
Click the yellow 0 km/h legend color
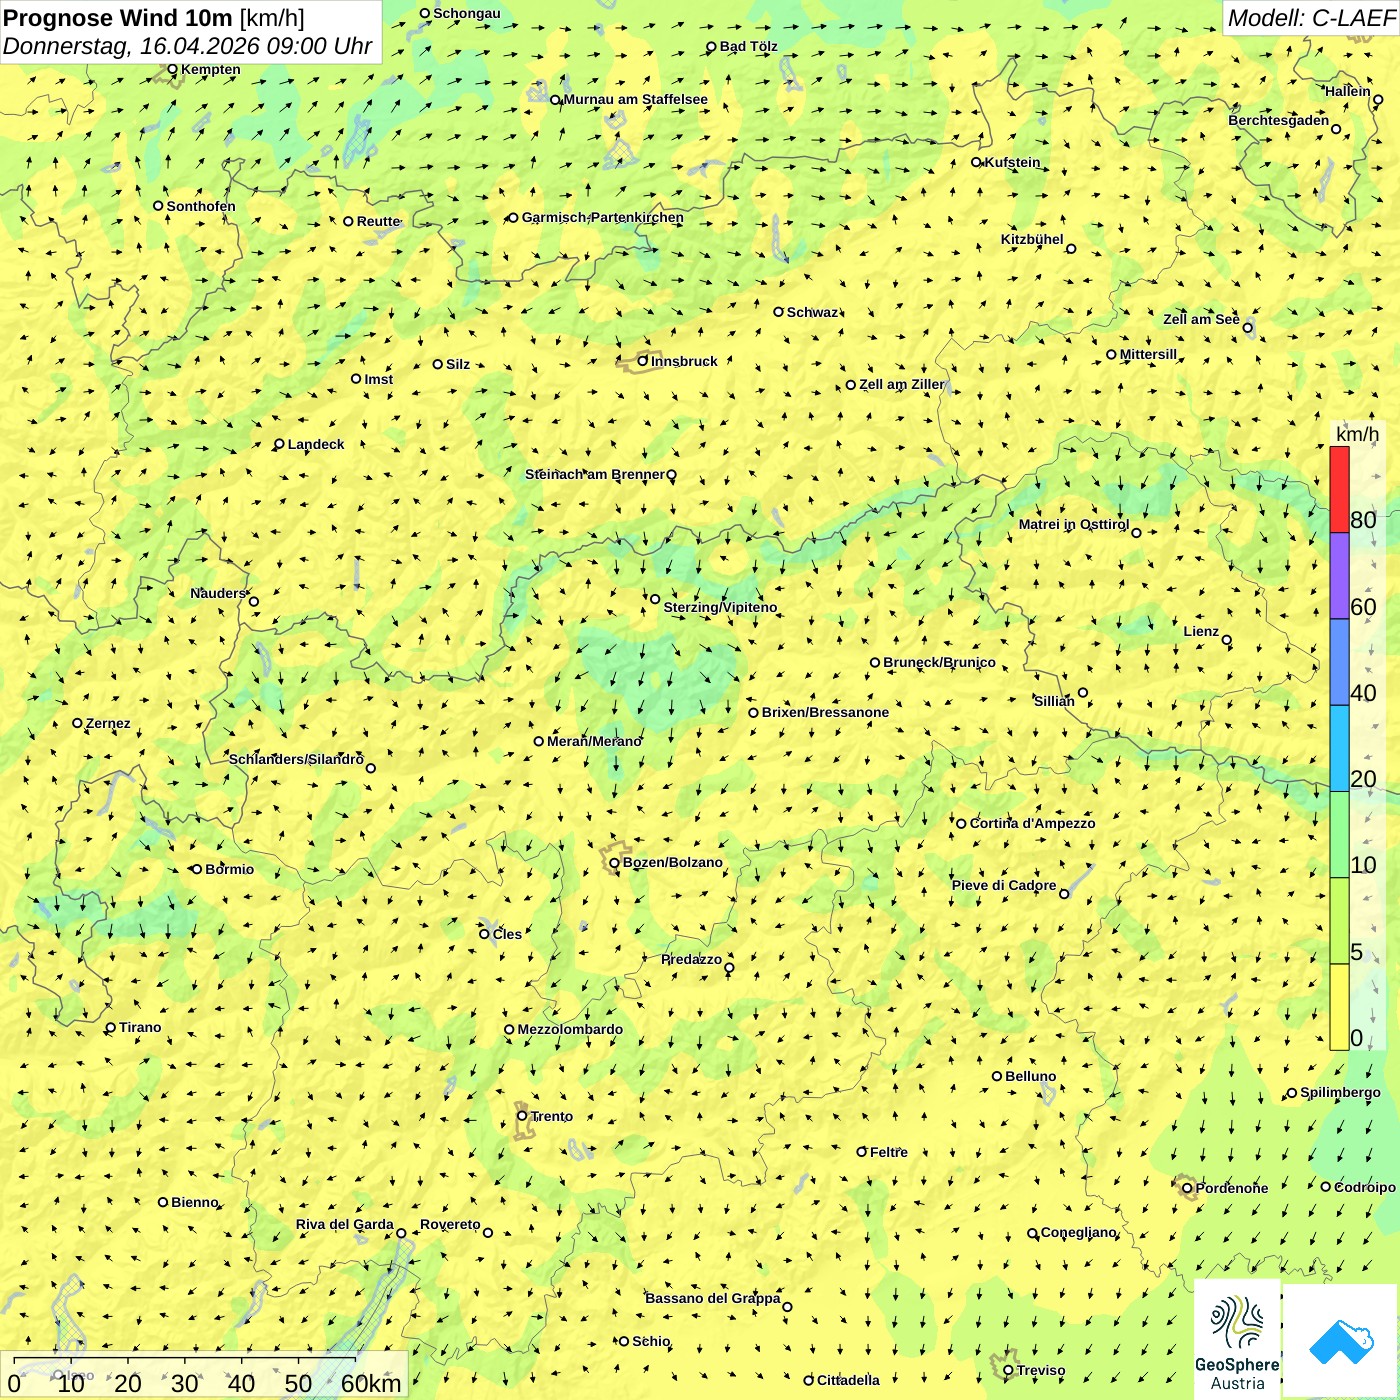pyautogui.click(x=1339, y=1007)
